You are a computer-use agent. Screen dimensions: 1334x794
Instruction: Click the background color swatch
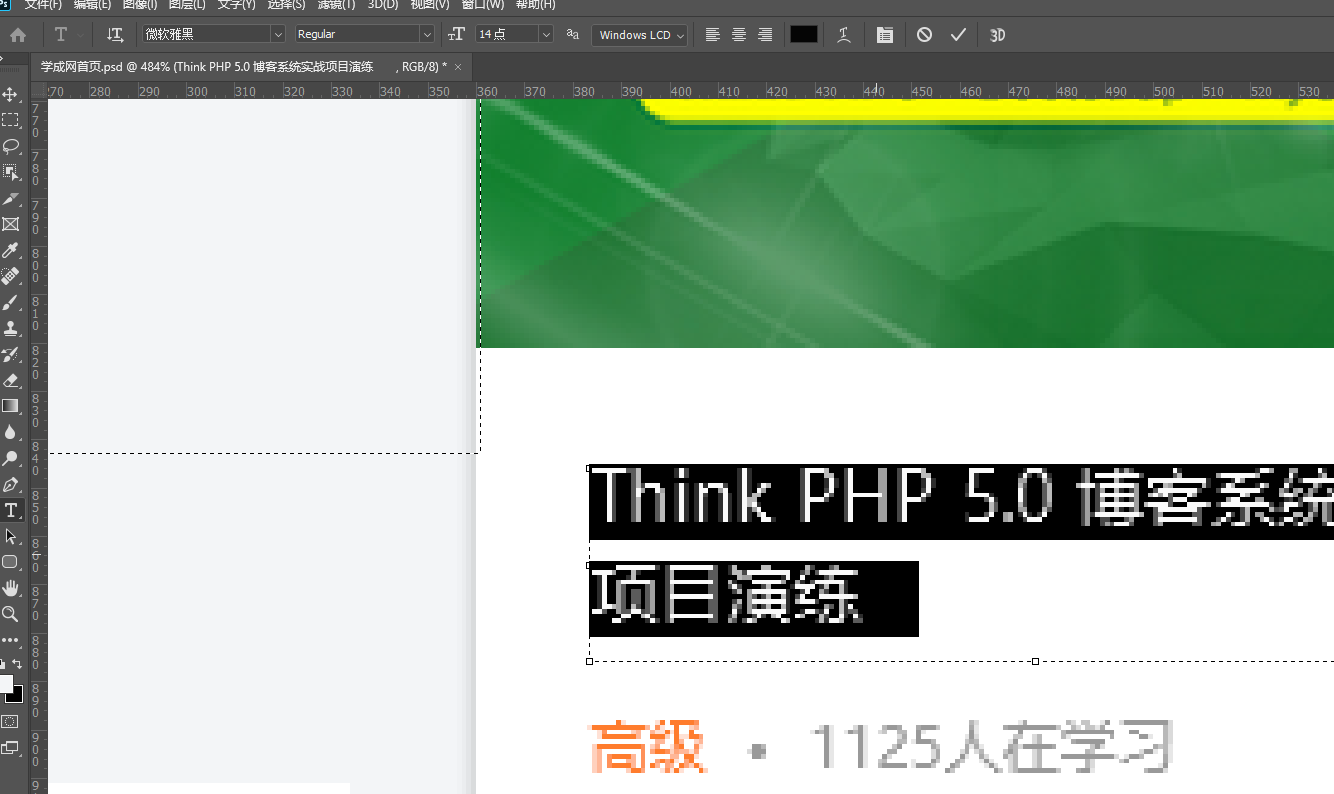coord(15,694)
